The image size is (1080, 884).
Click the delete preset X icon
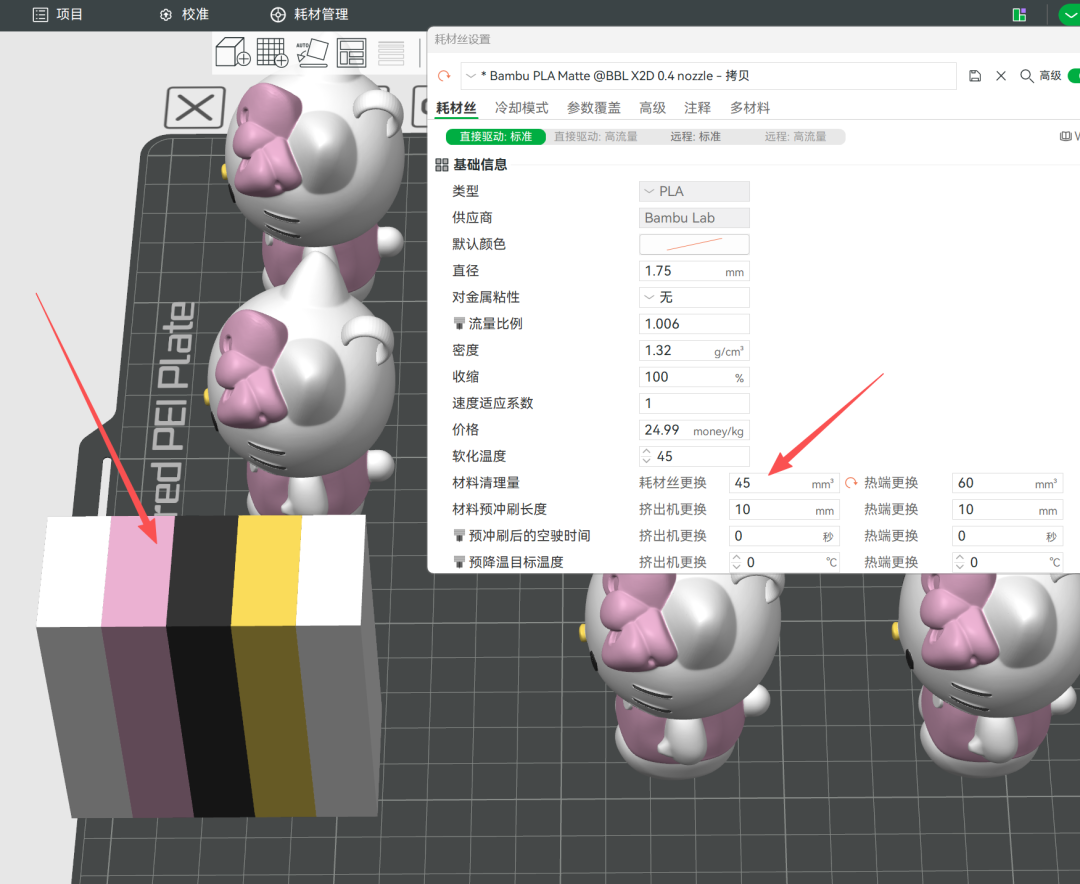pos(1001,76)
